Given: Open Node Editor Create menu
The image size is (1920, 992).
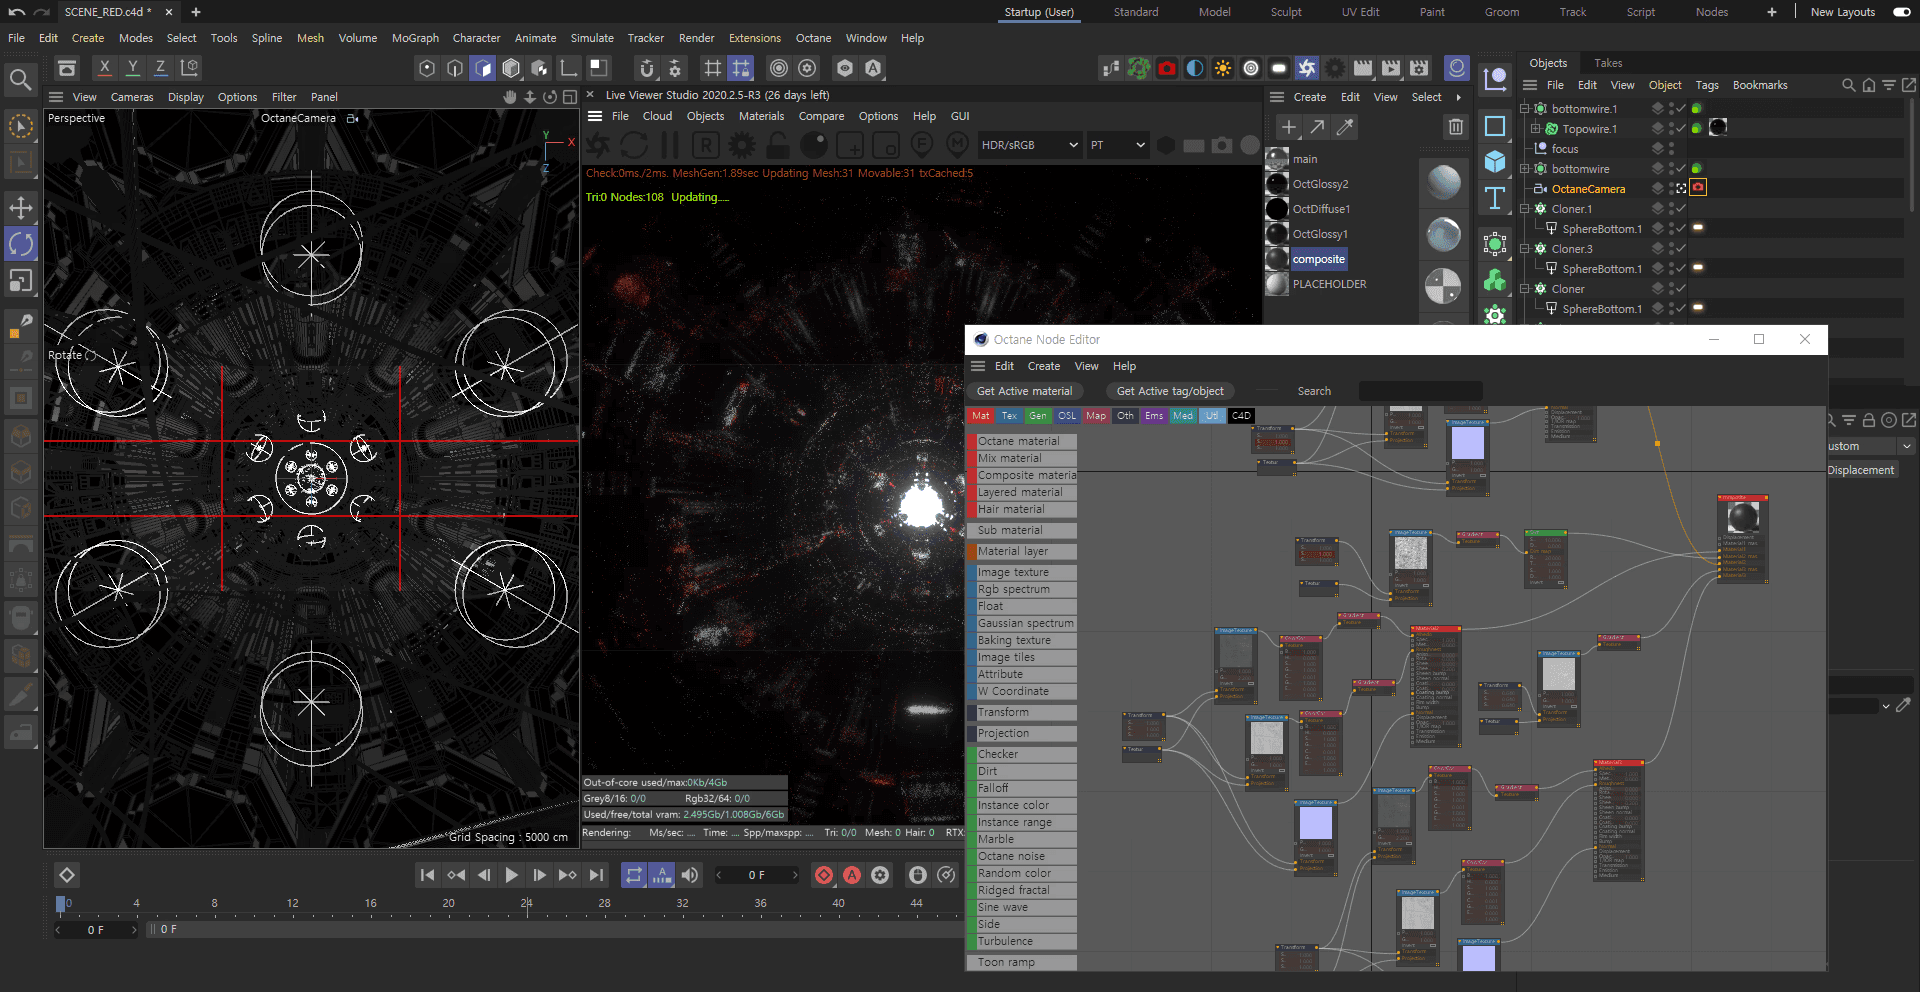Looking at the screenshot, I should click(1043, 366).
